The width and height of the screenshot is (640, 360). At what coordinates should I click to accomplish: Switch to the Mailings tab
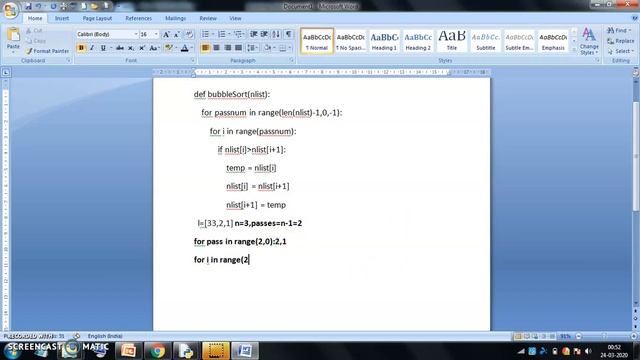[x=176, y=18]
